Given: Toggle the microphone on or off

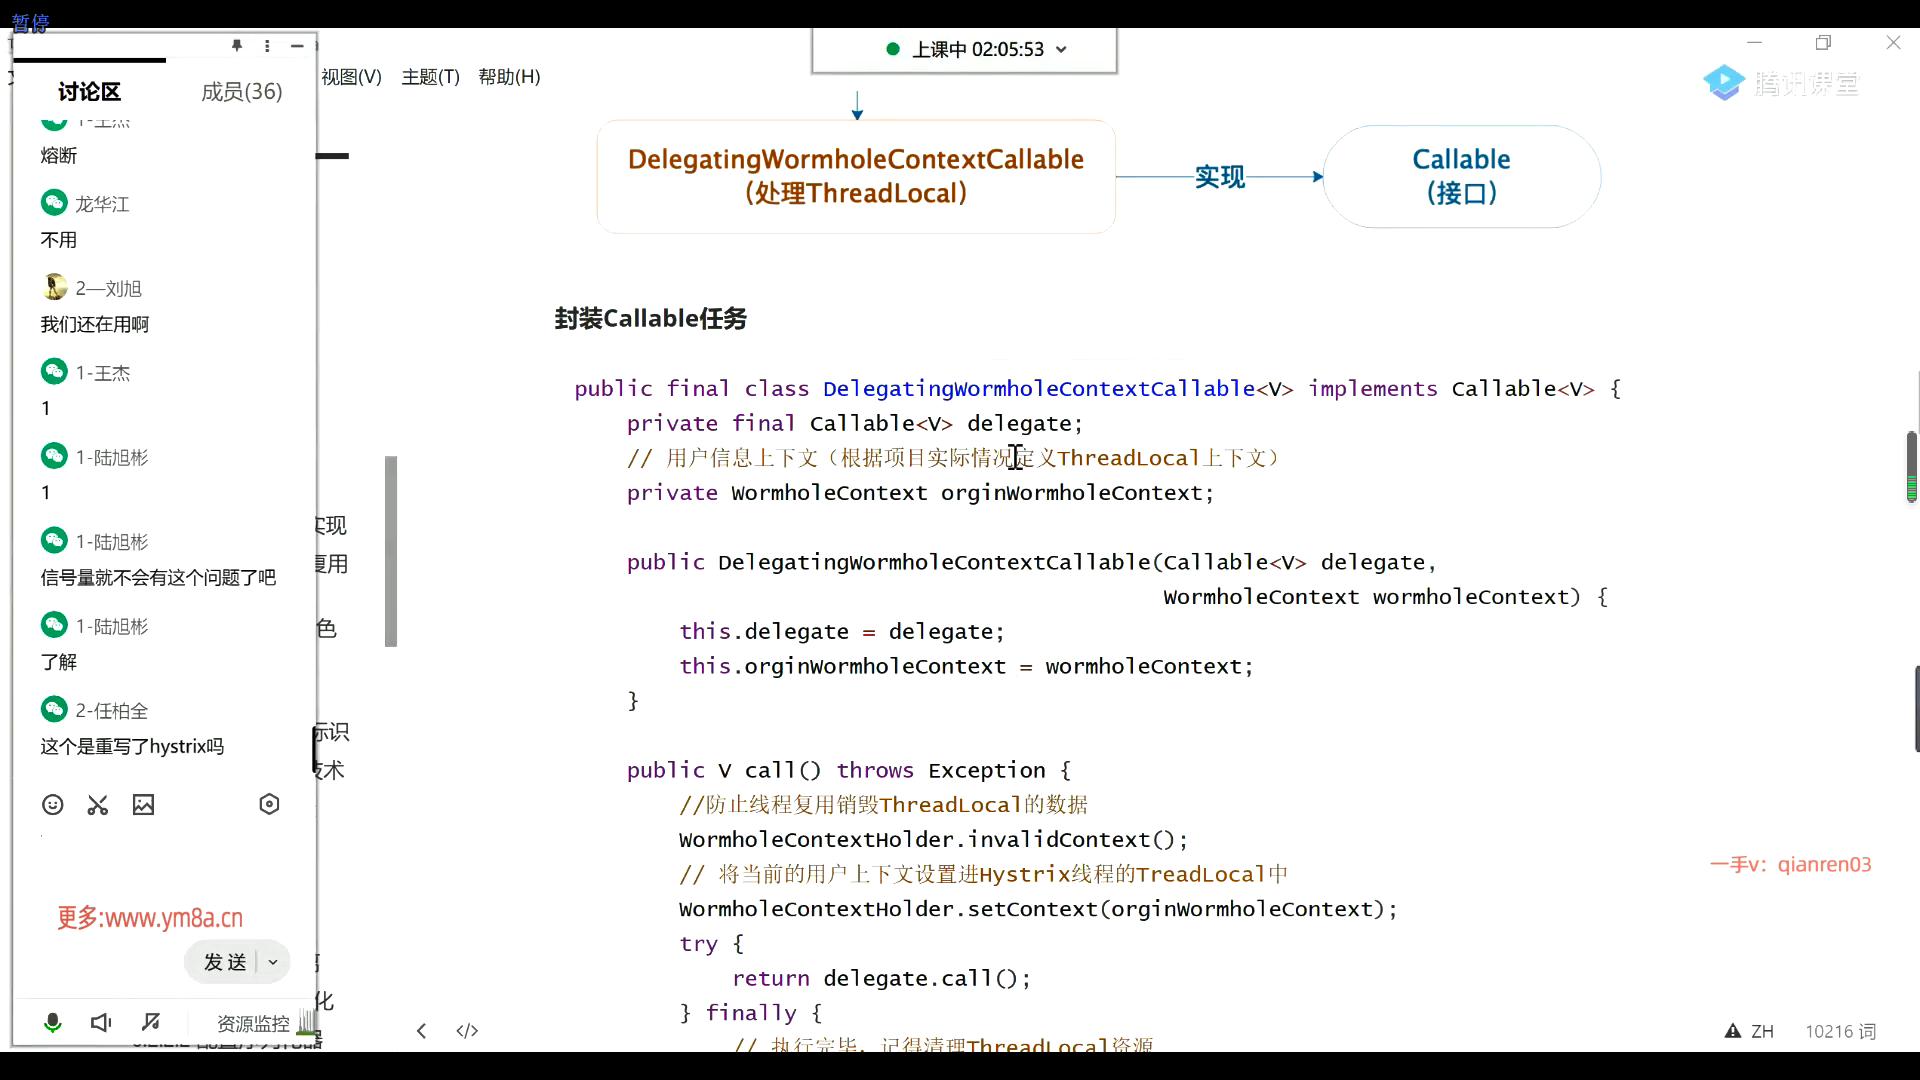Looking at the screenshot, I should 53,1022.
